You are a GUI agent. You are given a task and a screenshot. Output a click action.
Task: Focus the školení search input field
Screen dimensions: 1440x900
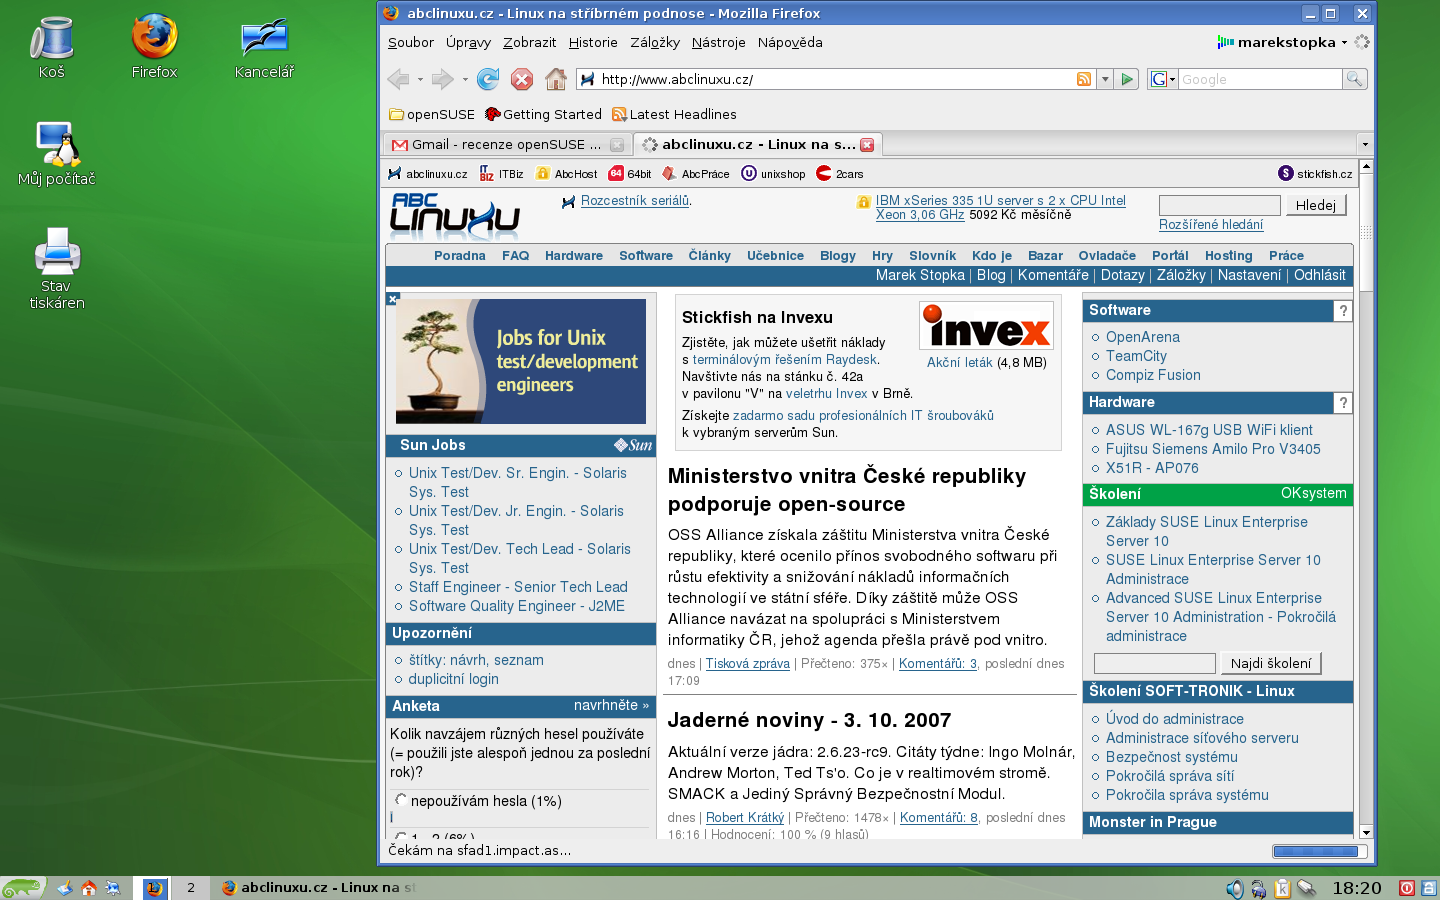(1154, 663)
